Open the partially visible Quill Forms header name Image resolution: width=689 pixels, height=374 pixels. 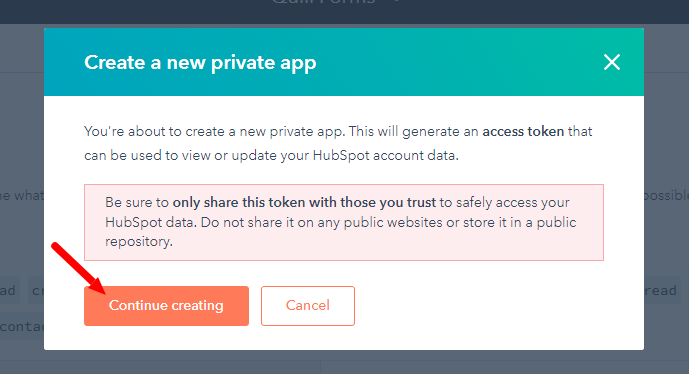coord(323,2)
